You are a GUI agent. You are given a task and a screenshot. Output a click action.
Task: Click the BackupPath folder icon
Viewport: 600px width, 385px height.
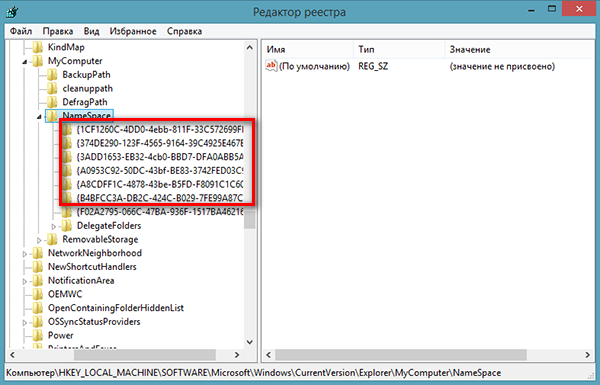click(52, 75)
